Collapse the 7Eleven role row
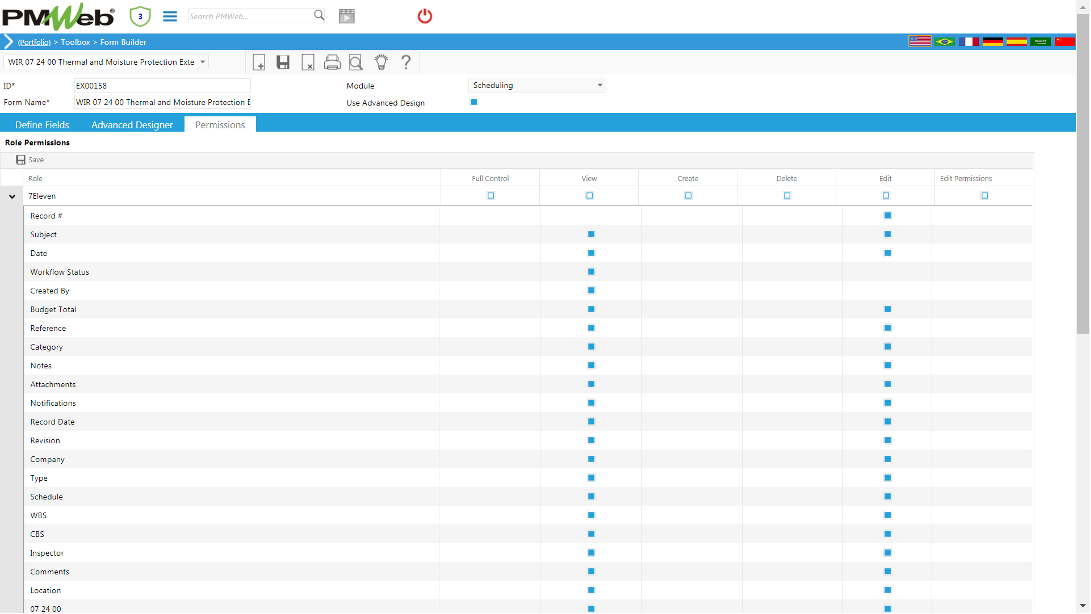The image size is (1091, 614). (12, 196)
